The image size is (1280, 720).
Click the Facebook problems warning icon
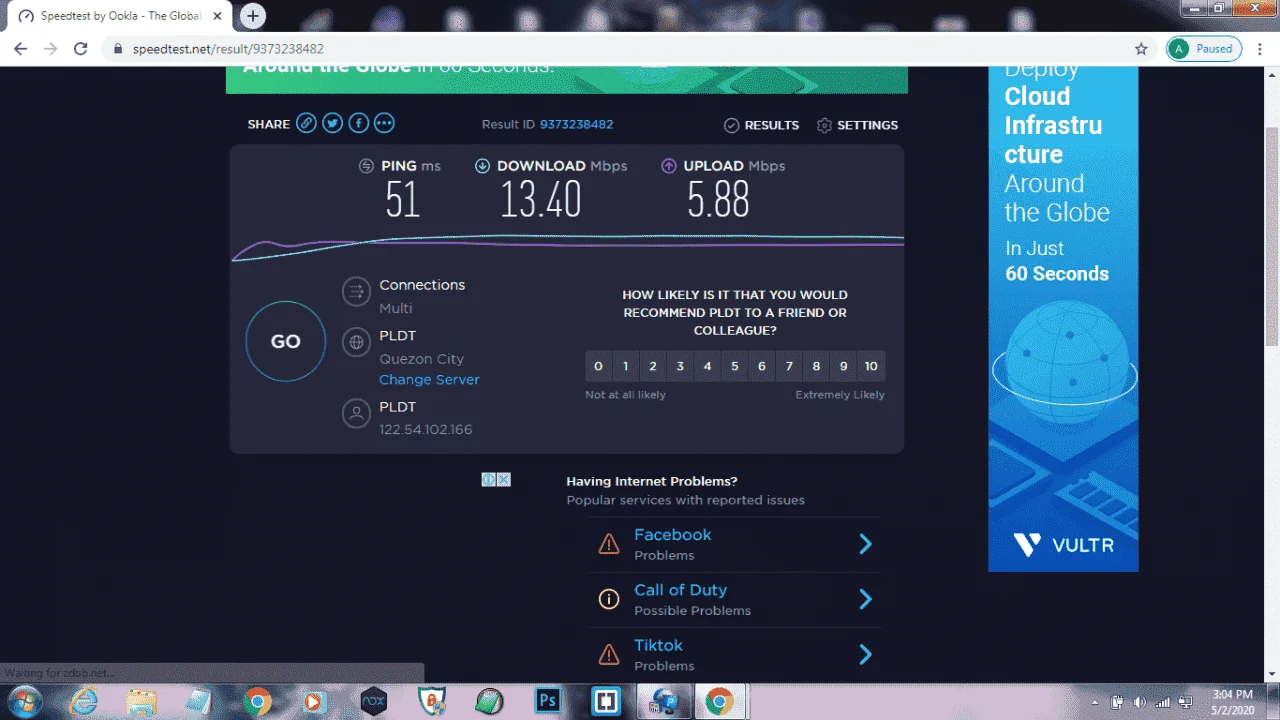point(608,544)
